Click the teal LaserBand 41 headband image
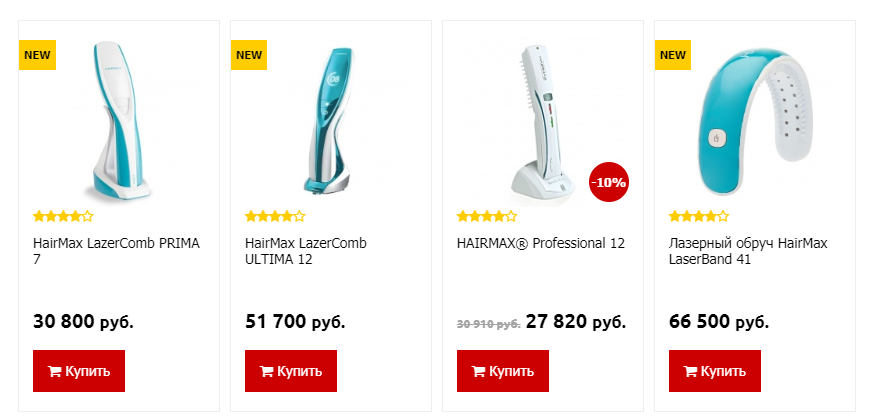Image resolution: width=896 pixels, height=417 pixels. [754, 121]
